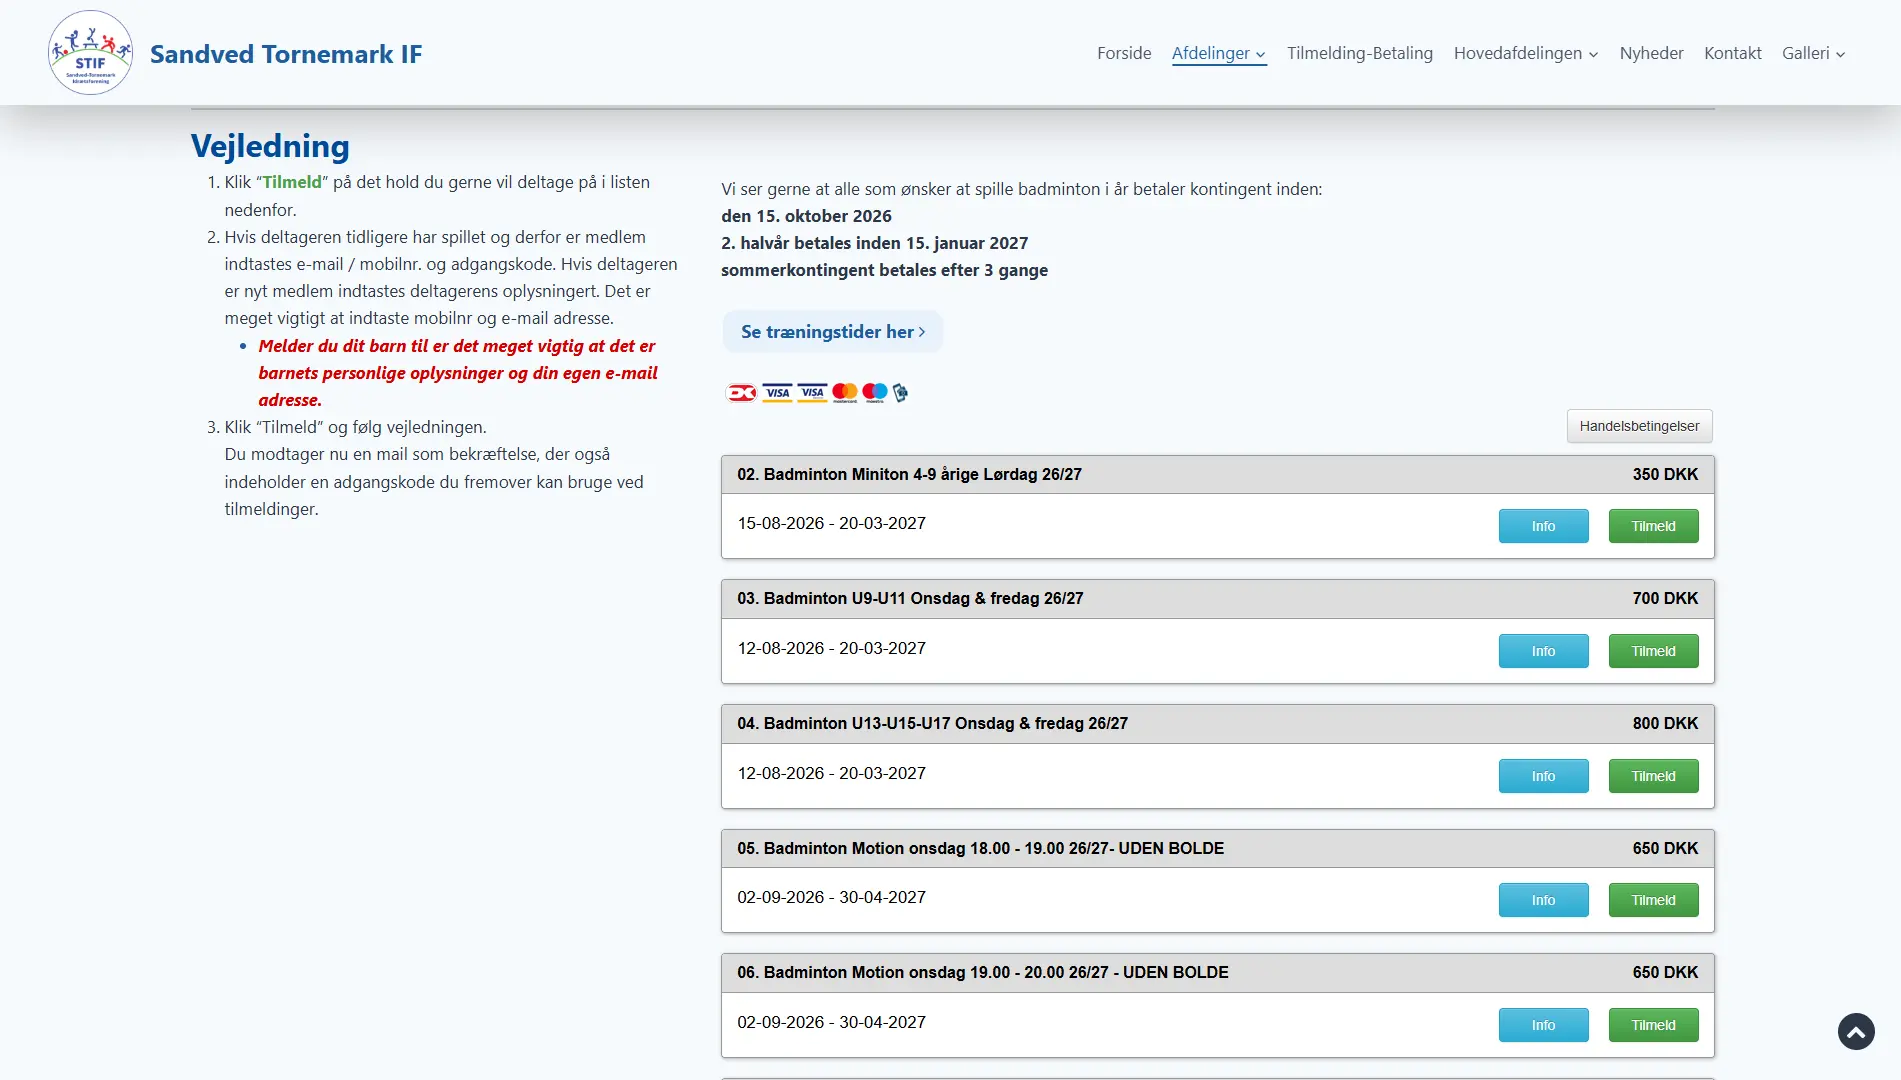Expand the Afdelinger dropdown menu

[x=1219, y=53]
